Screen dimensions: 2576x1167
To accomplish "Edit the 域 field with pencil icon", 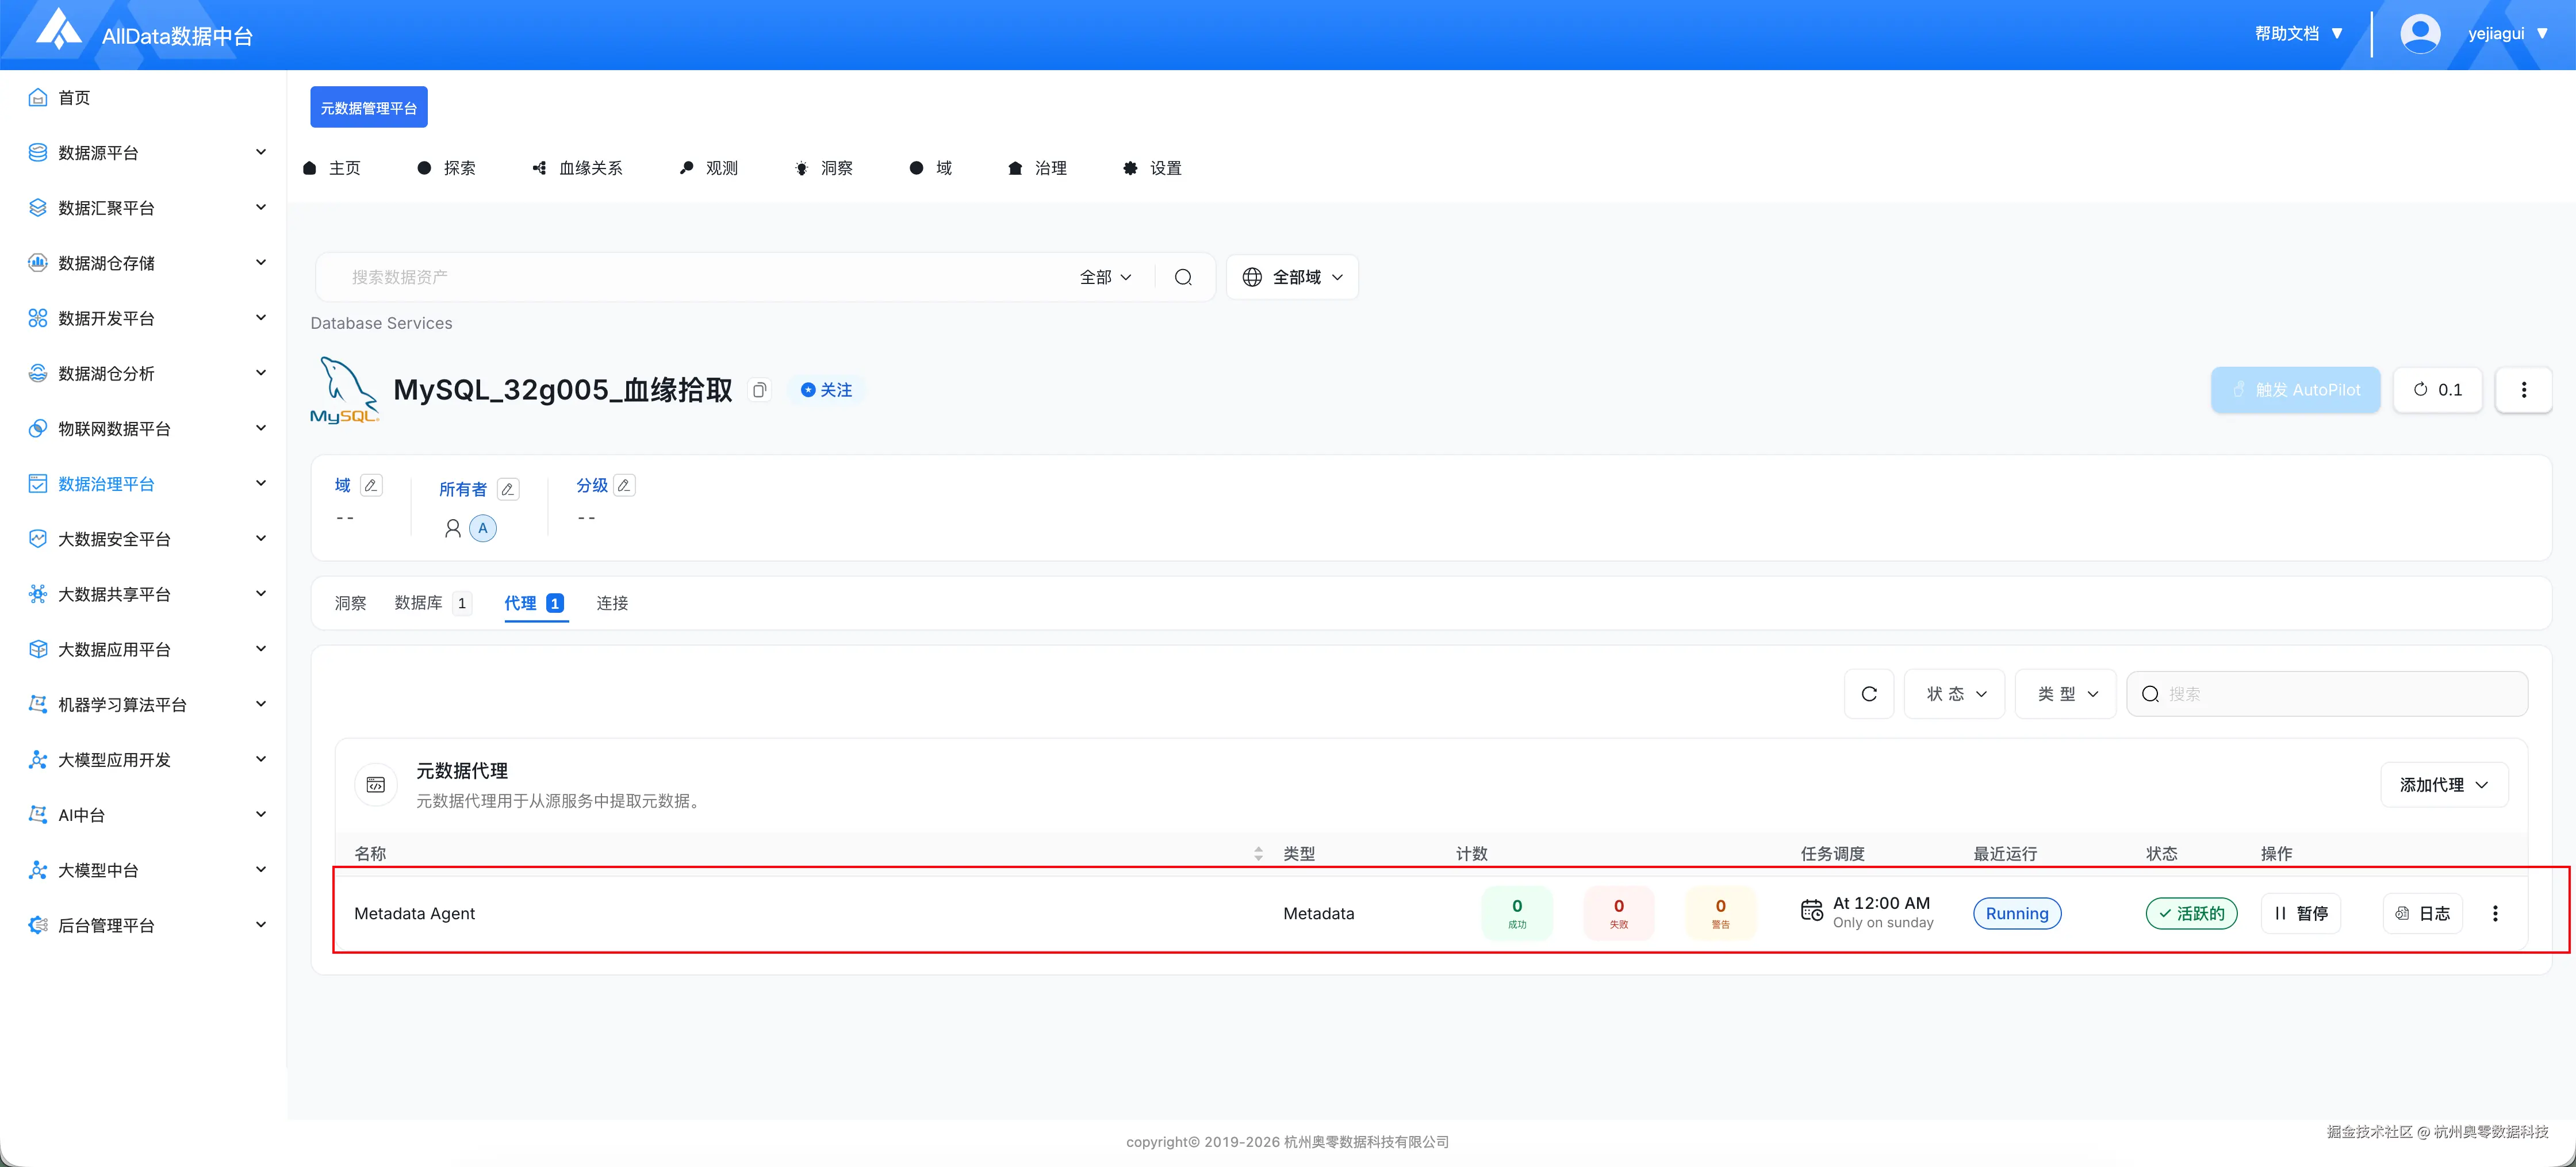I will point(371,485).
